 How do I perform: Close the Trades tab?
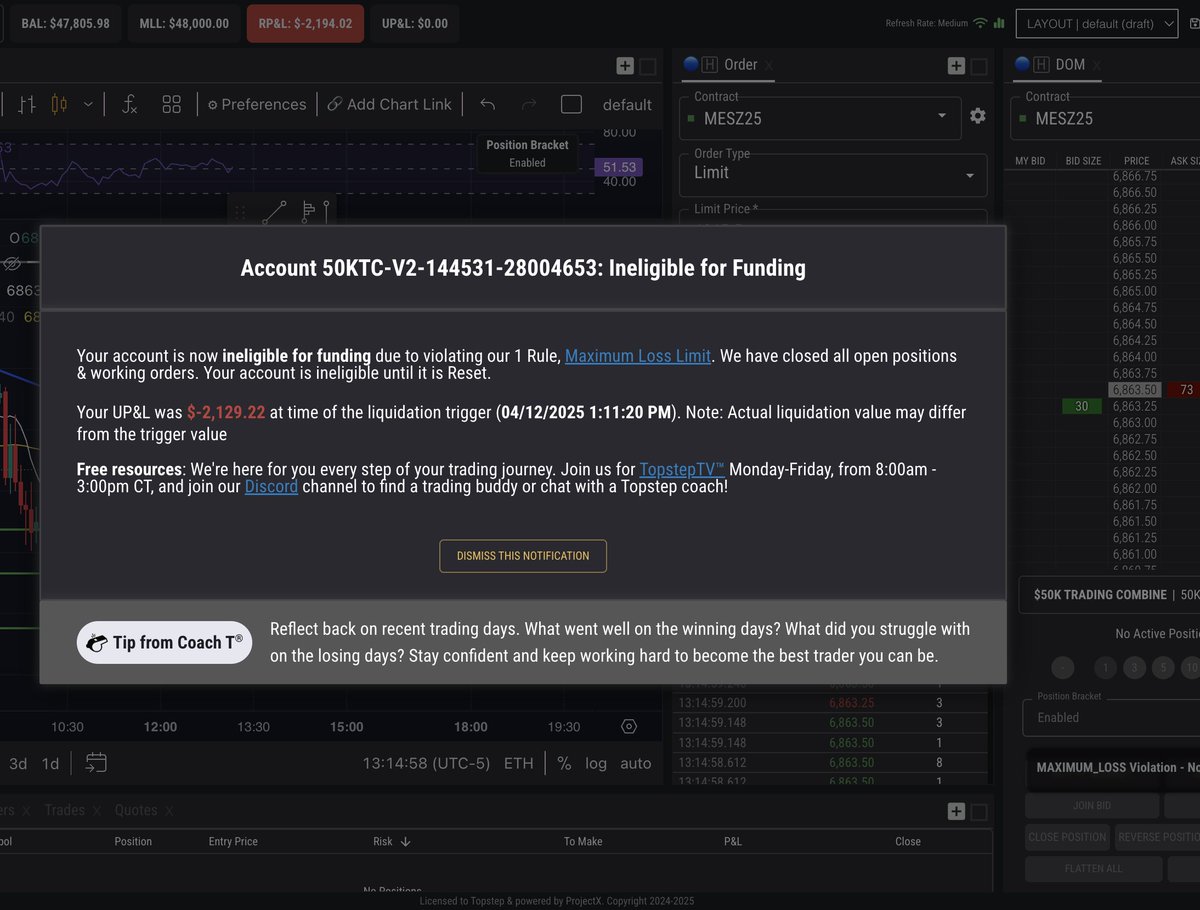point(97,811)
